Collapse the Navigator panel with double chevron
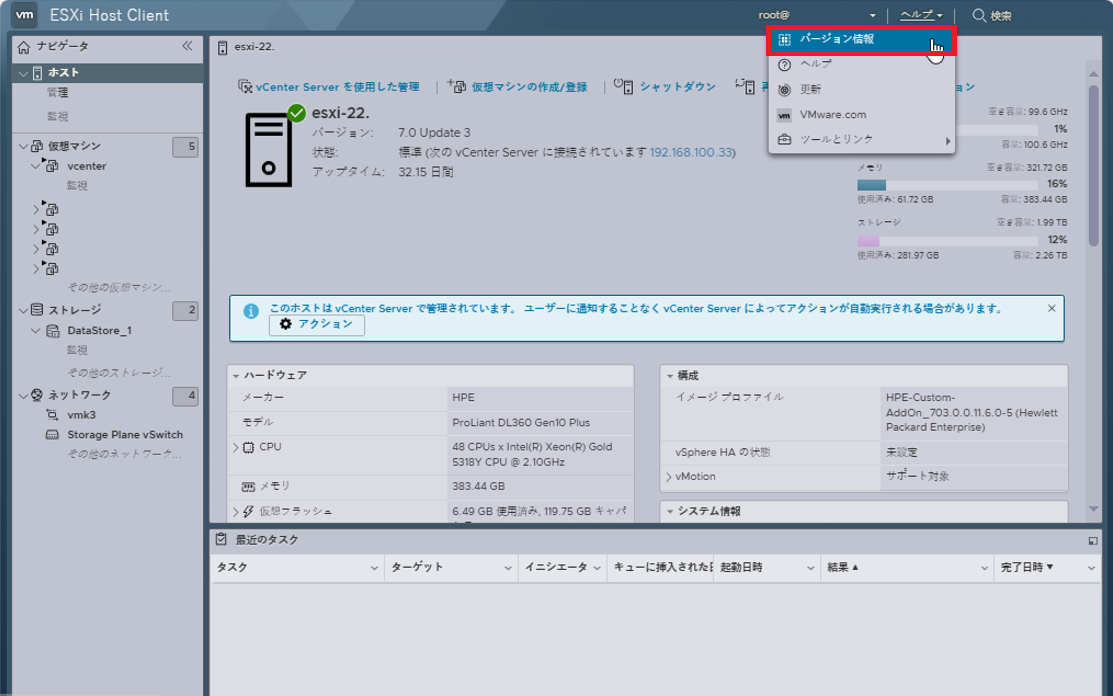 pos(187,46)
